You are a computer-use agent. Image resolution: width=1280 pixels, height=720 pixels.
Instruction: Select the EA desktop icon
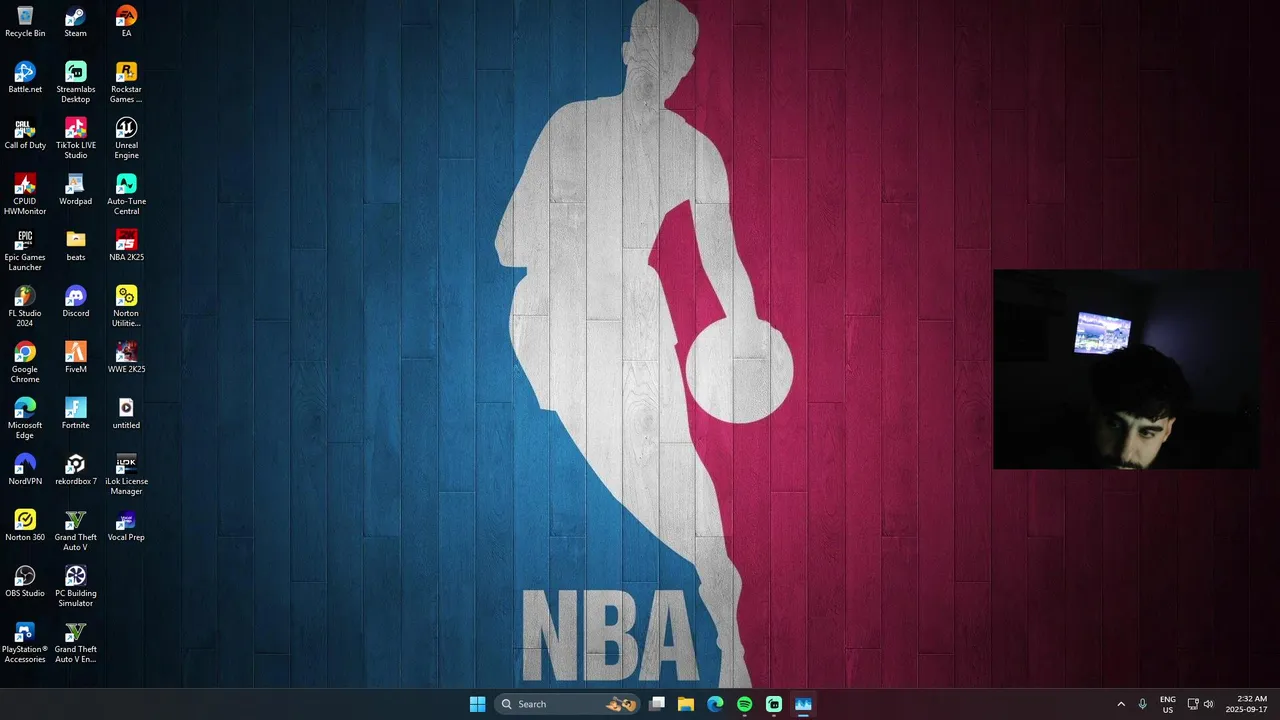[x=126, y=22]
